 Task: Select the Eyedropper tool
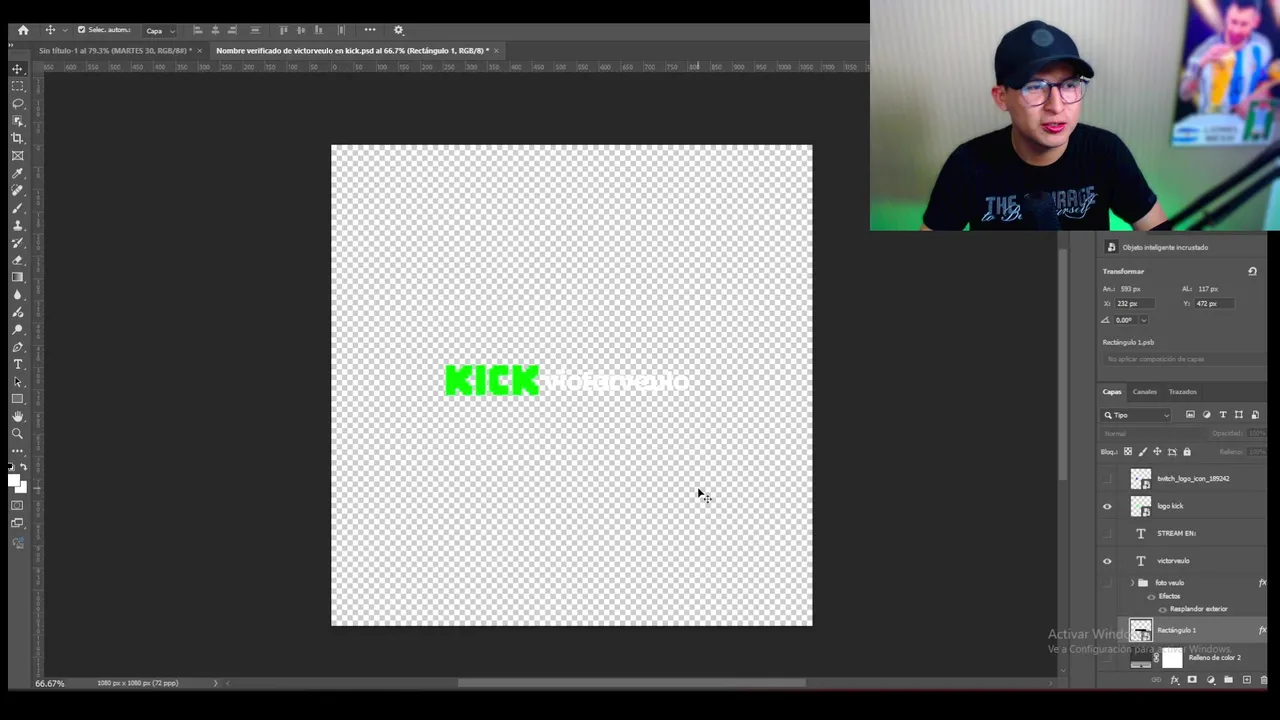(x=17, y=173)
